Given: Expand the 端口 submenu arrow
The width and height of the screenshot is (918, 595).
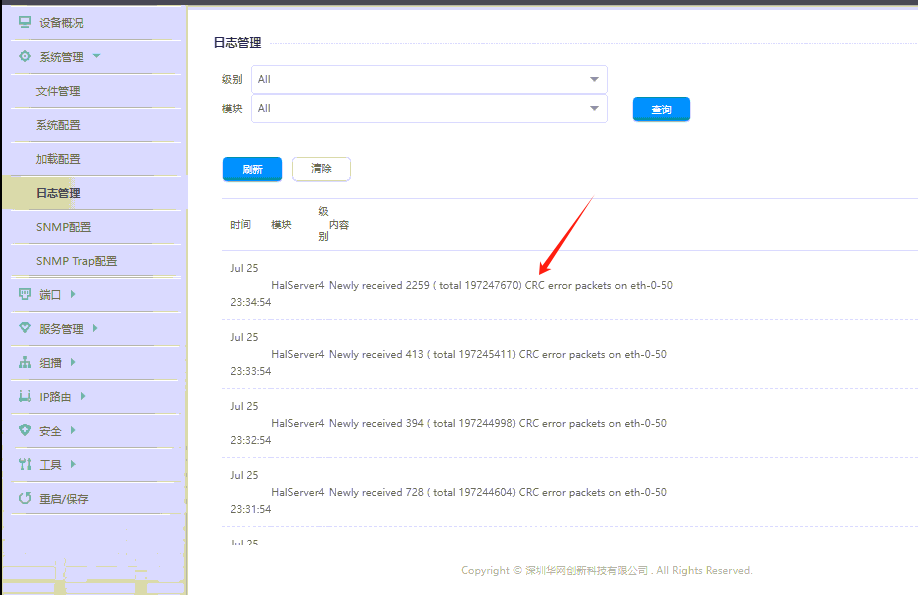Looking at the screenshot, I should pos(73,294).
